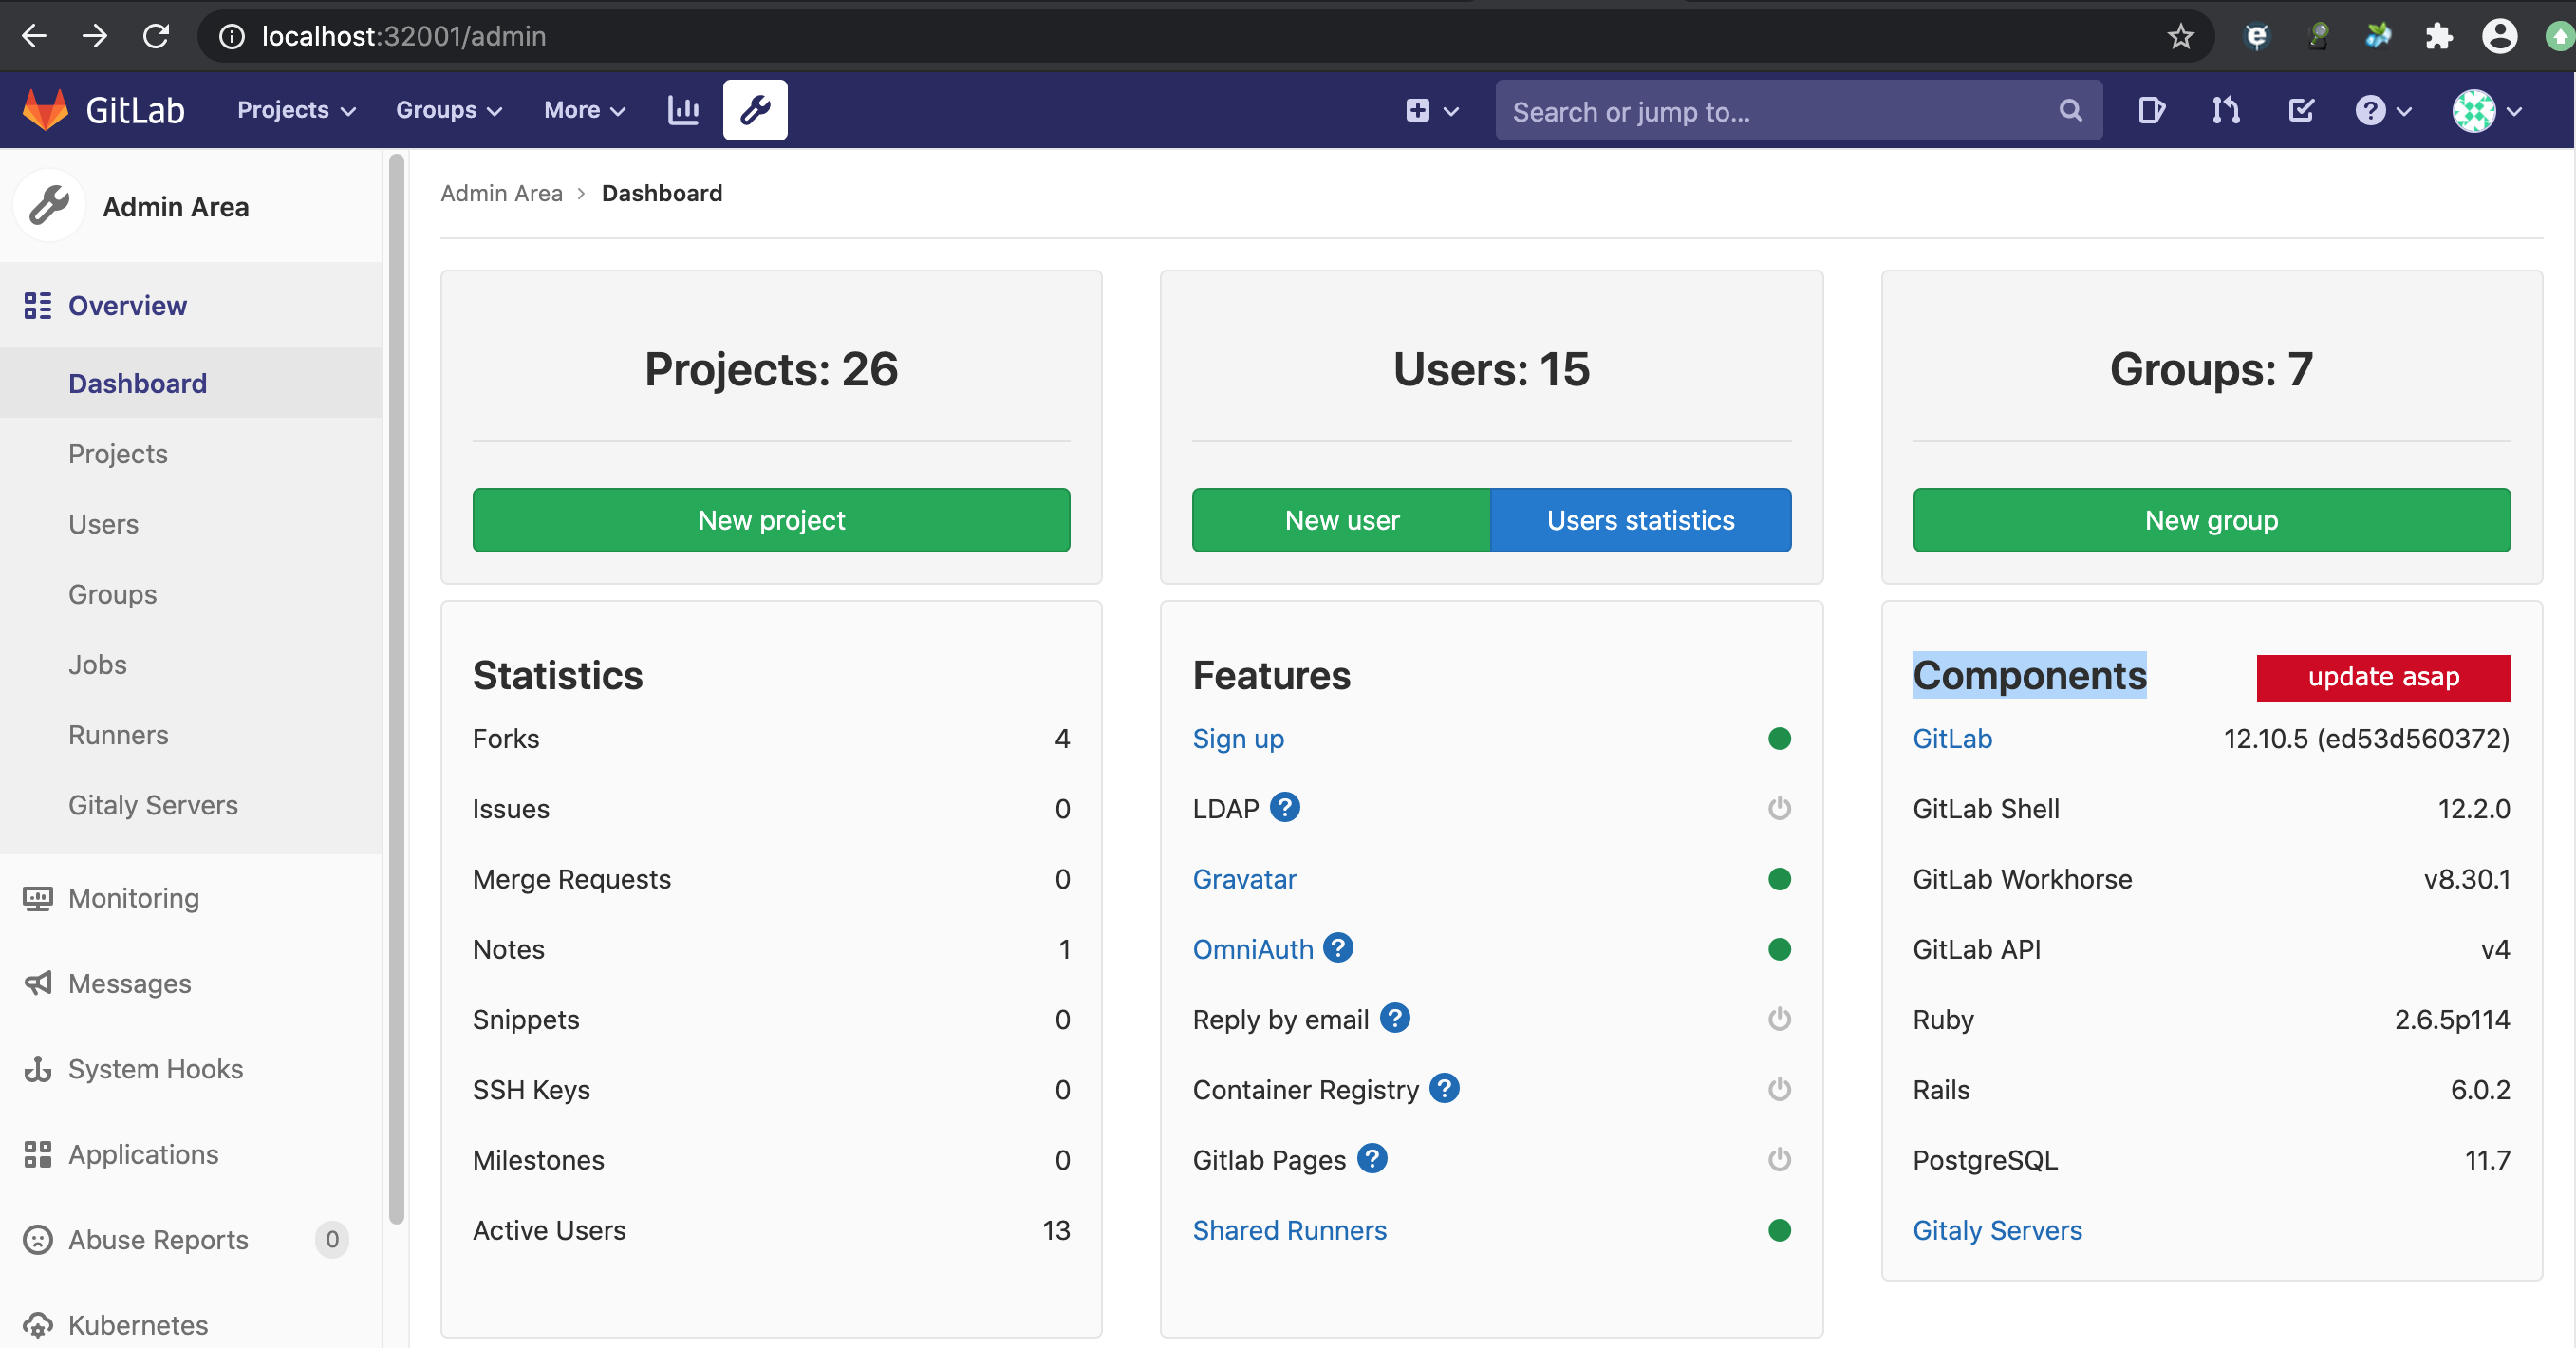
Task: Open the To-Do list checkmark icon
Action: point(2300,110)
